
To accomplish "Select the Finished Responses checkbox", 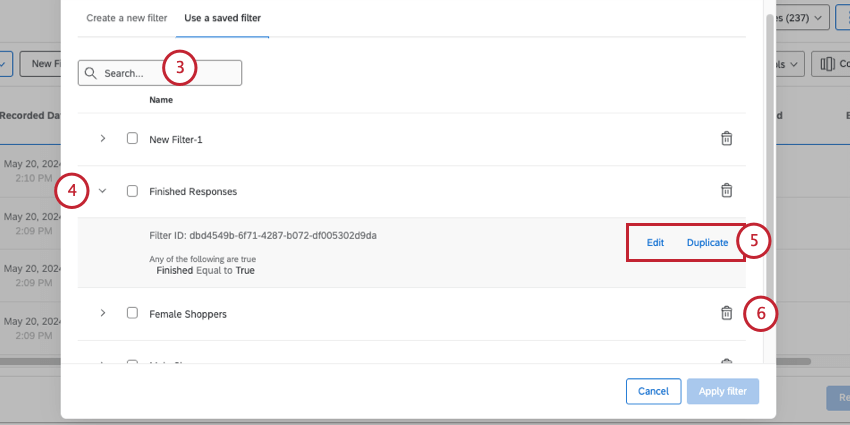I will [x=132, y=191].
